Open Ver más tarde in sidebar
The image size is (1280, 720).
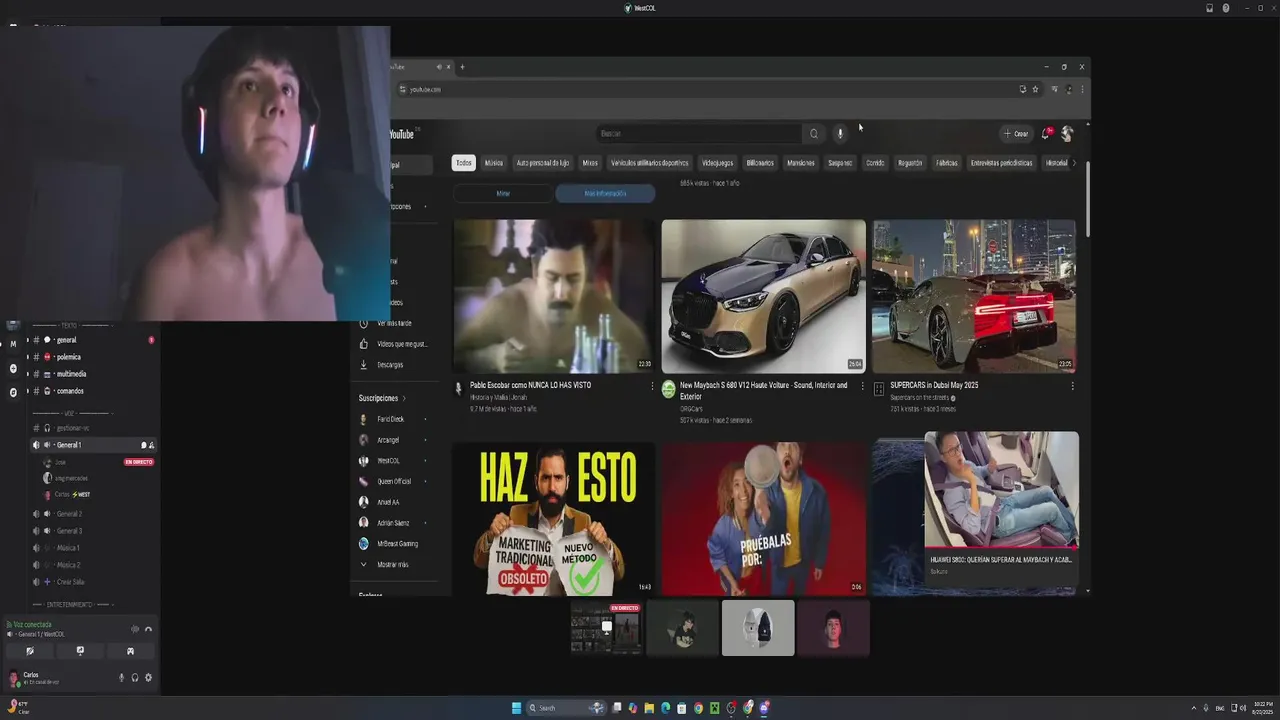tap(393, 323)
